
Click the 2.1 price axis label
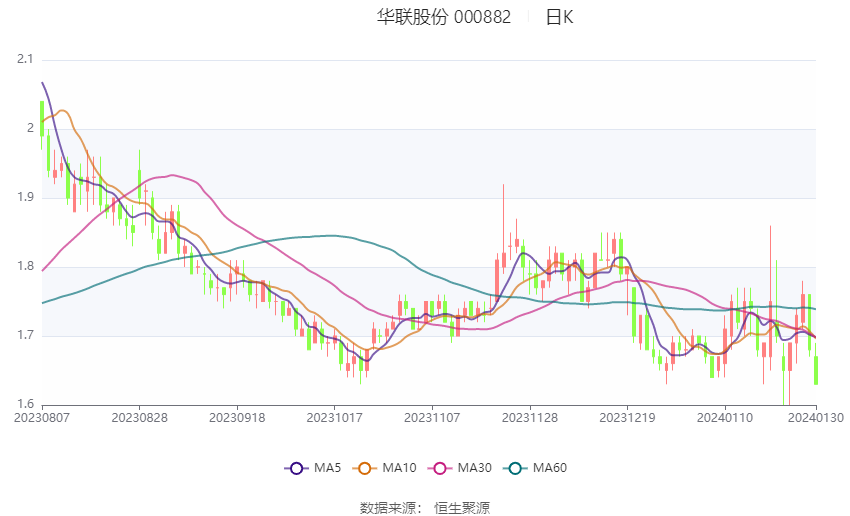coord(25,59)
